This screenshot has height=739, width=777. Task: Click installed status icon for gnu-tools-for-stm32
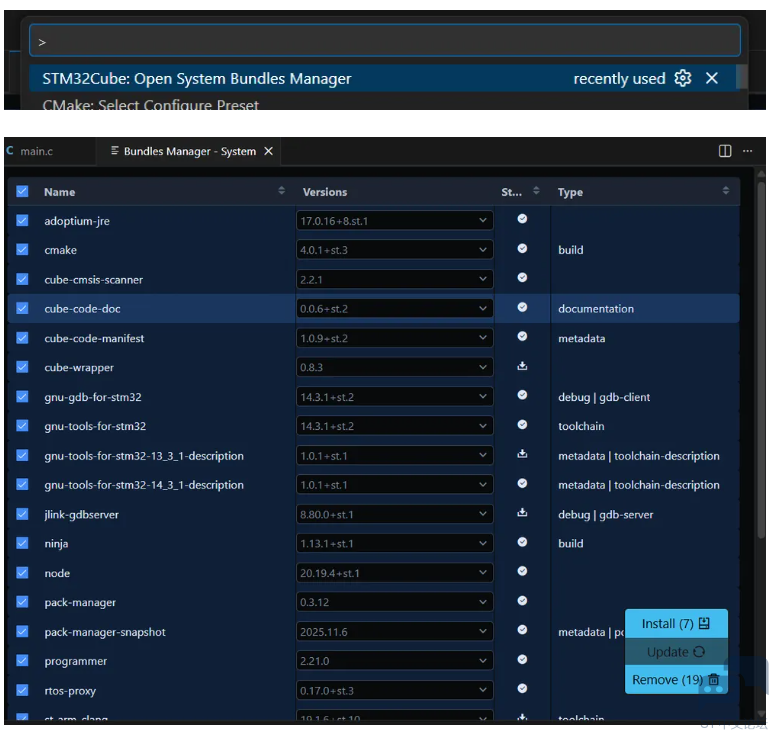pyautogui.click(x=522, y=425)
